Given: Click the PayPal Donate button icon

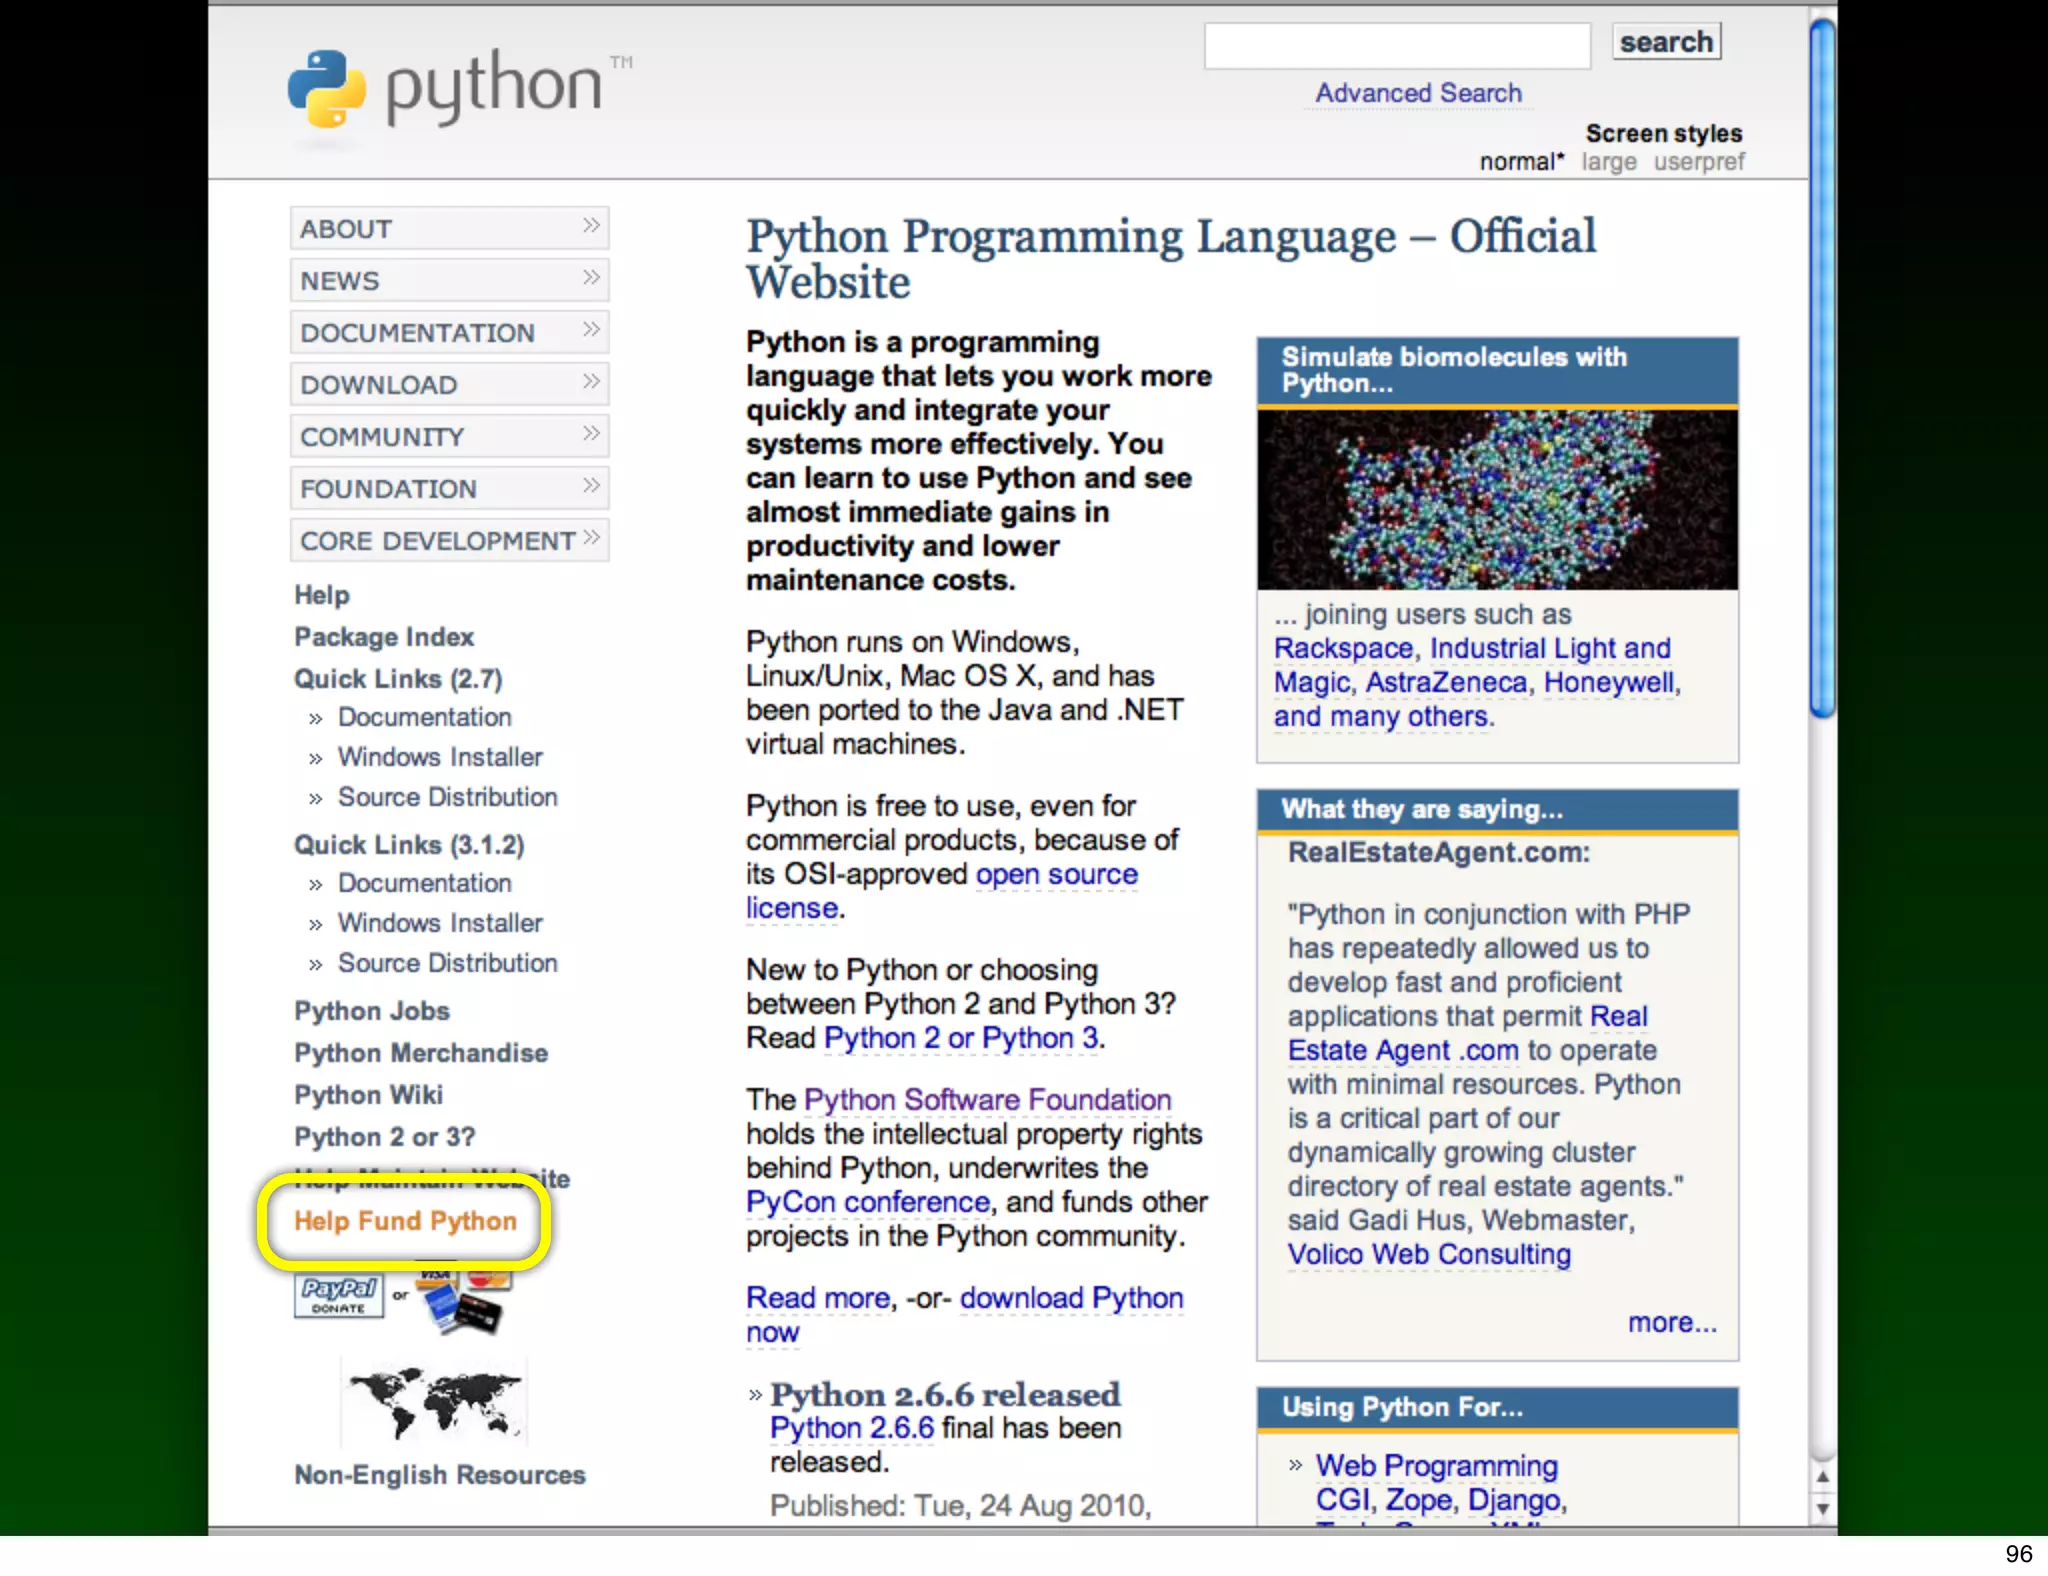Looking at the screenshot, I should click(339, 1296).
